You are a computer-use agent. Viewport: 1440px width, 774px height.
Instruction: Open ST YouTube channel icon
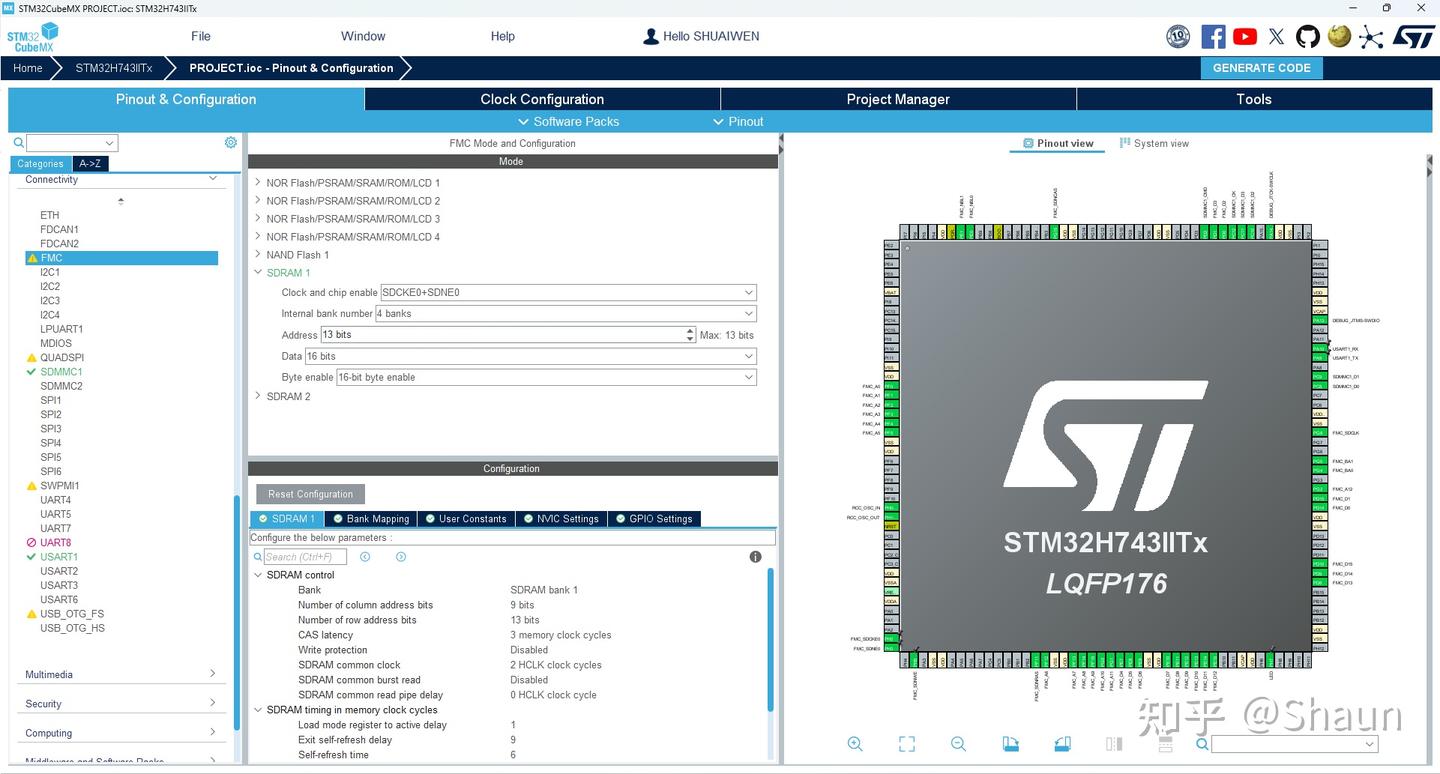(1245, 37)
